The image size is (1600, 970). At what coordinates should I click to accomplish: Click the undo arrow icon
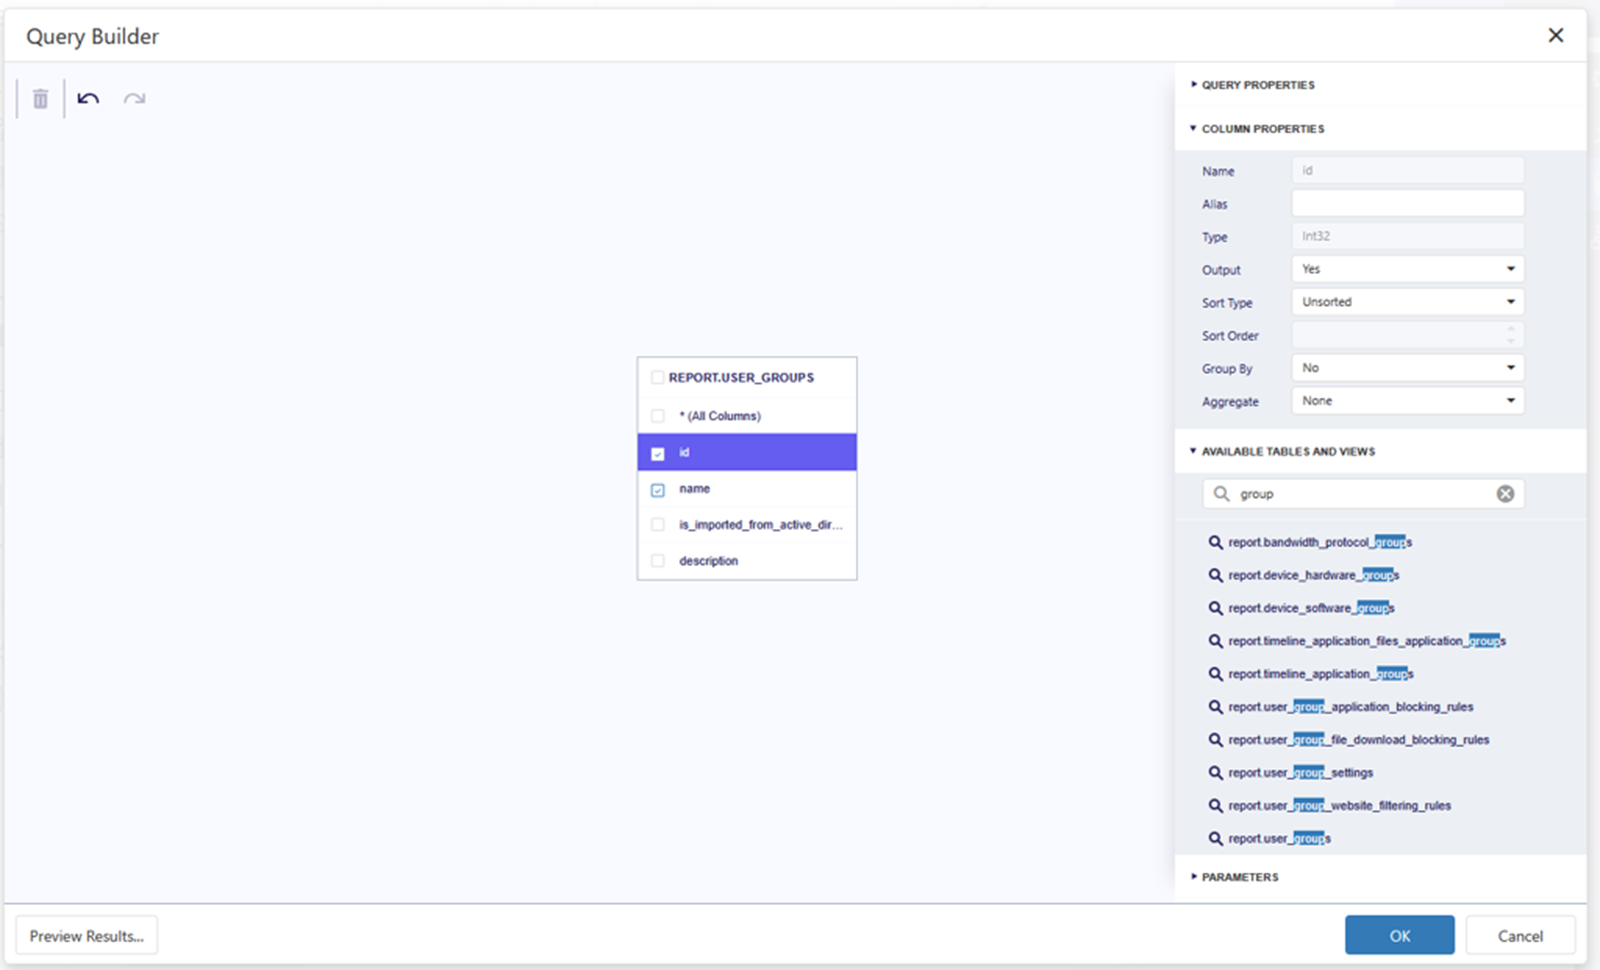[x=88, y=99]
